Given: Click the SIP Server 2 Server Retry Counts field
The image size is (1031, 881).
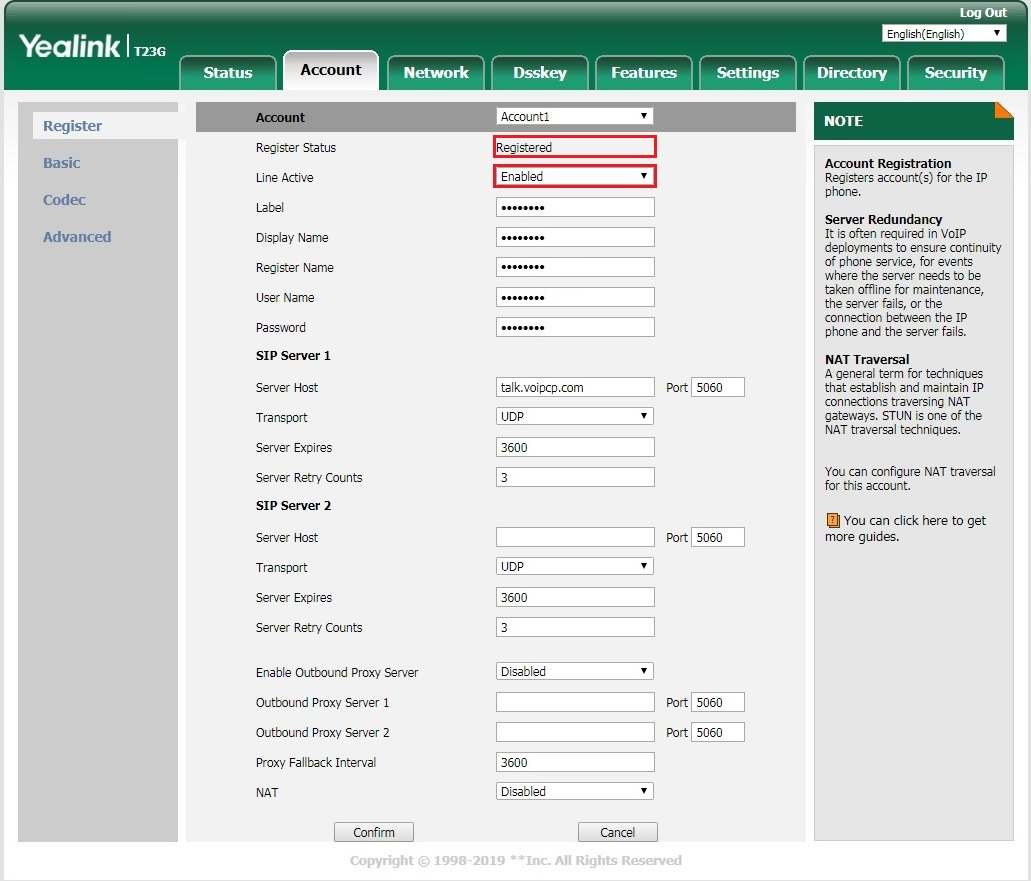Looking at the screenshot, I should coord(575,627).
